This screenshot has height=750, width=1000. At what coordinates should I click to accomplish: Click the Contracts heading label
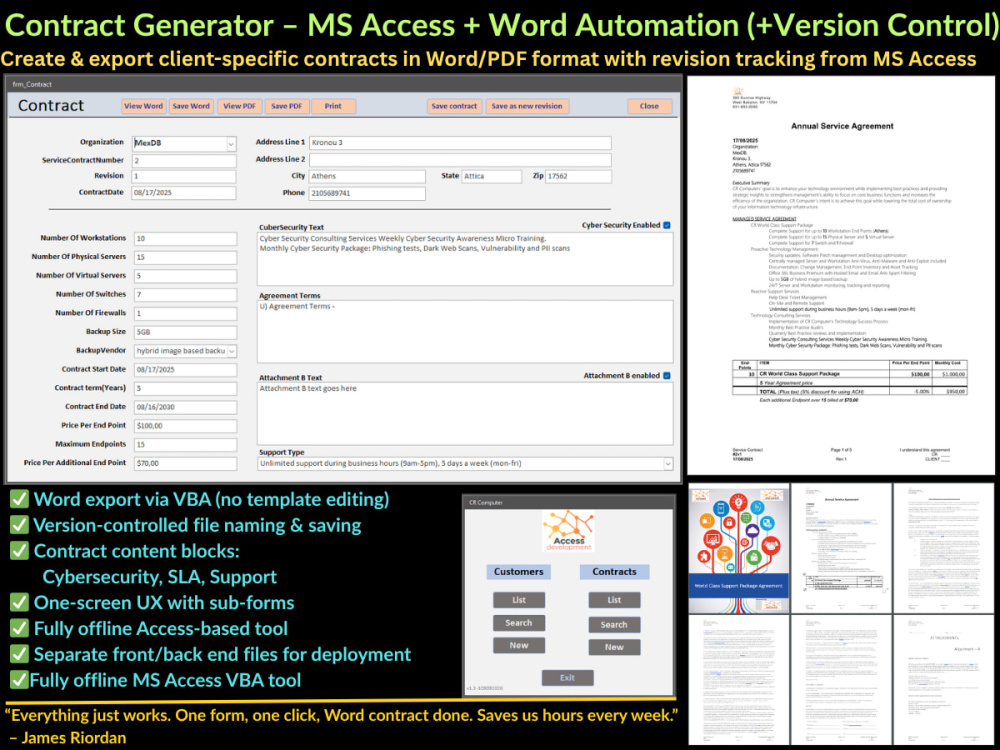[x=614, y=571]
